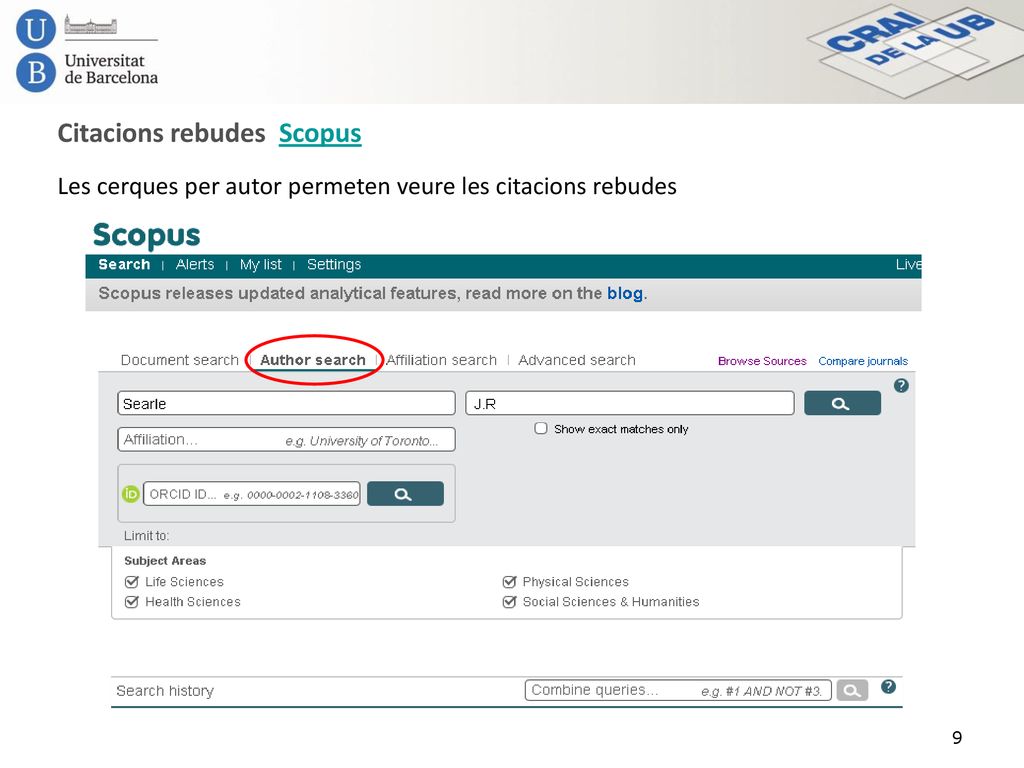1024x768 pixels.
Task: Click the green ORCID iD logo icon
Action: (131, 494)
